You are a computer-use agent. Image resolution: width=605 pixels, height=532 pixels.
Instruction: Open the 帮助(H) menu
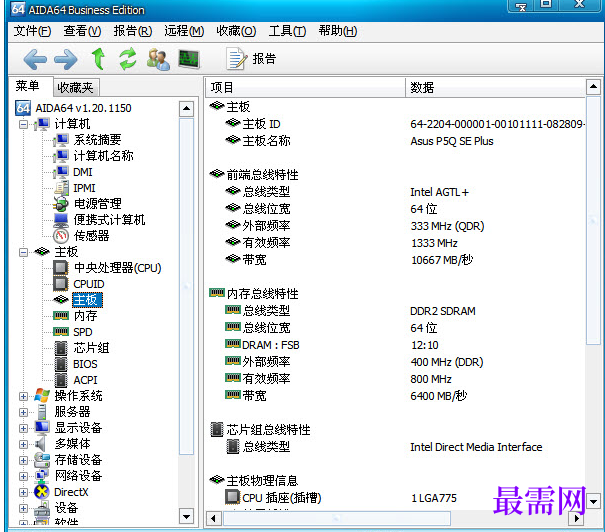click(x=338, y=31)
